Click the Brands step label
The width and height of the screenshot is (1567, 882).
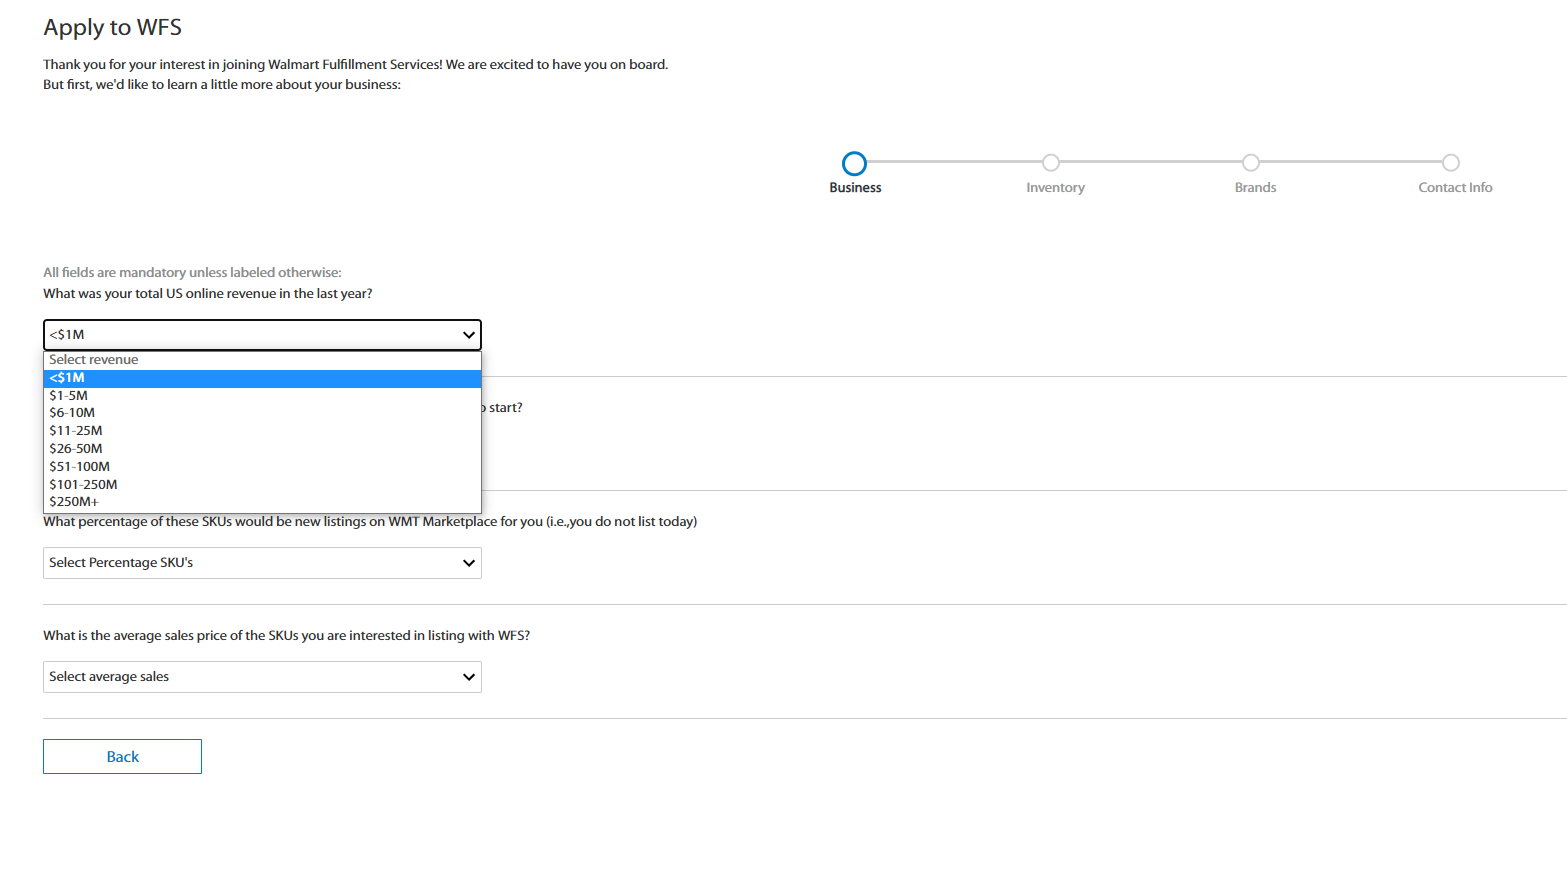coord(1255,188)
